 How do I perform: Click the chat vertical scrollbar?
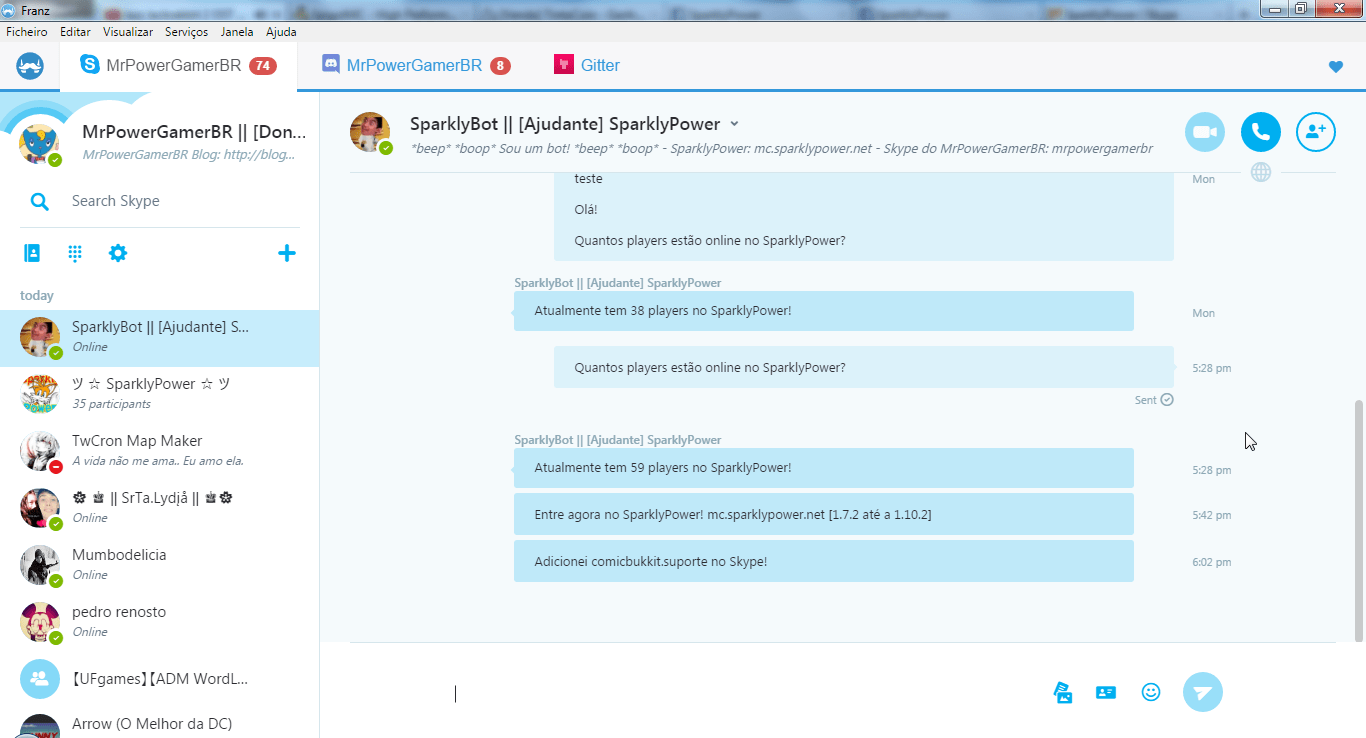point(1358,520)
